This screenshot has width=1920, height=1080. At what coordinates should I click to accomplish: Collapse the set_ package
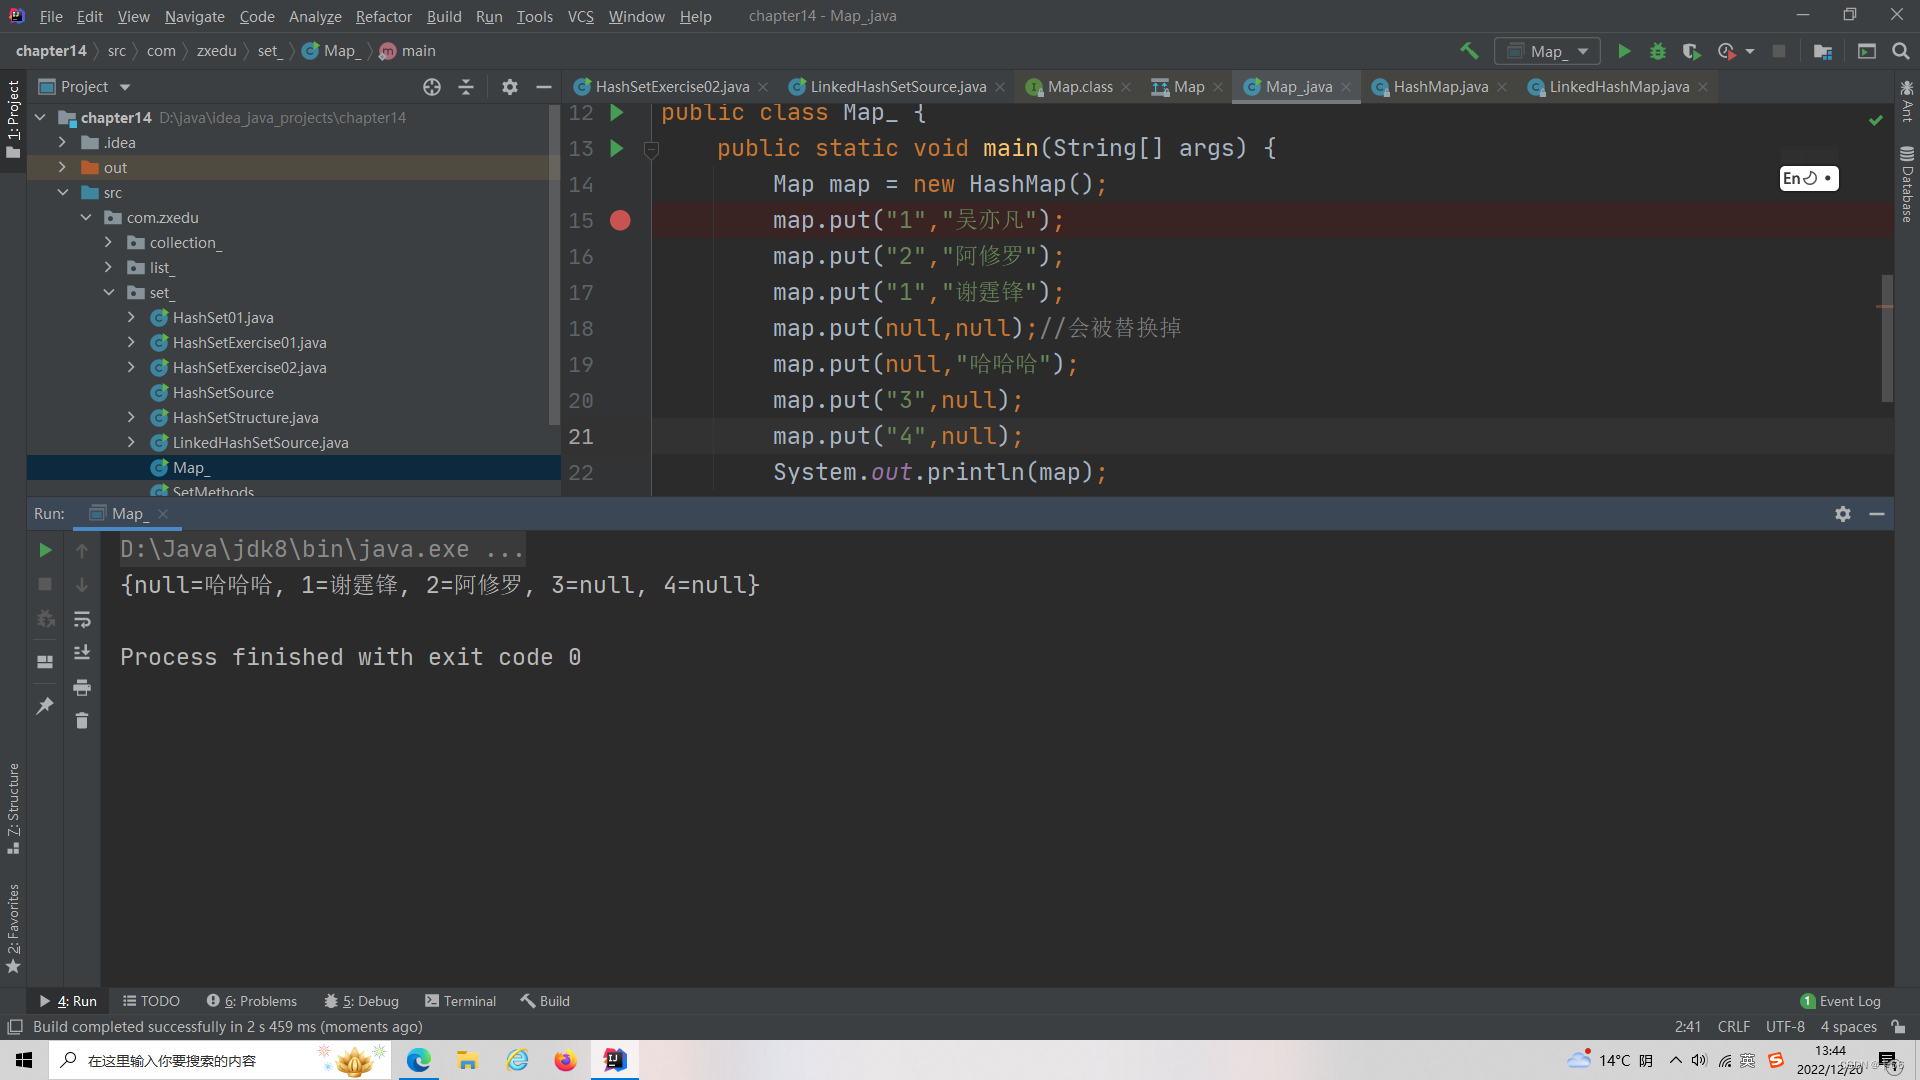(108, 293)
